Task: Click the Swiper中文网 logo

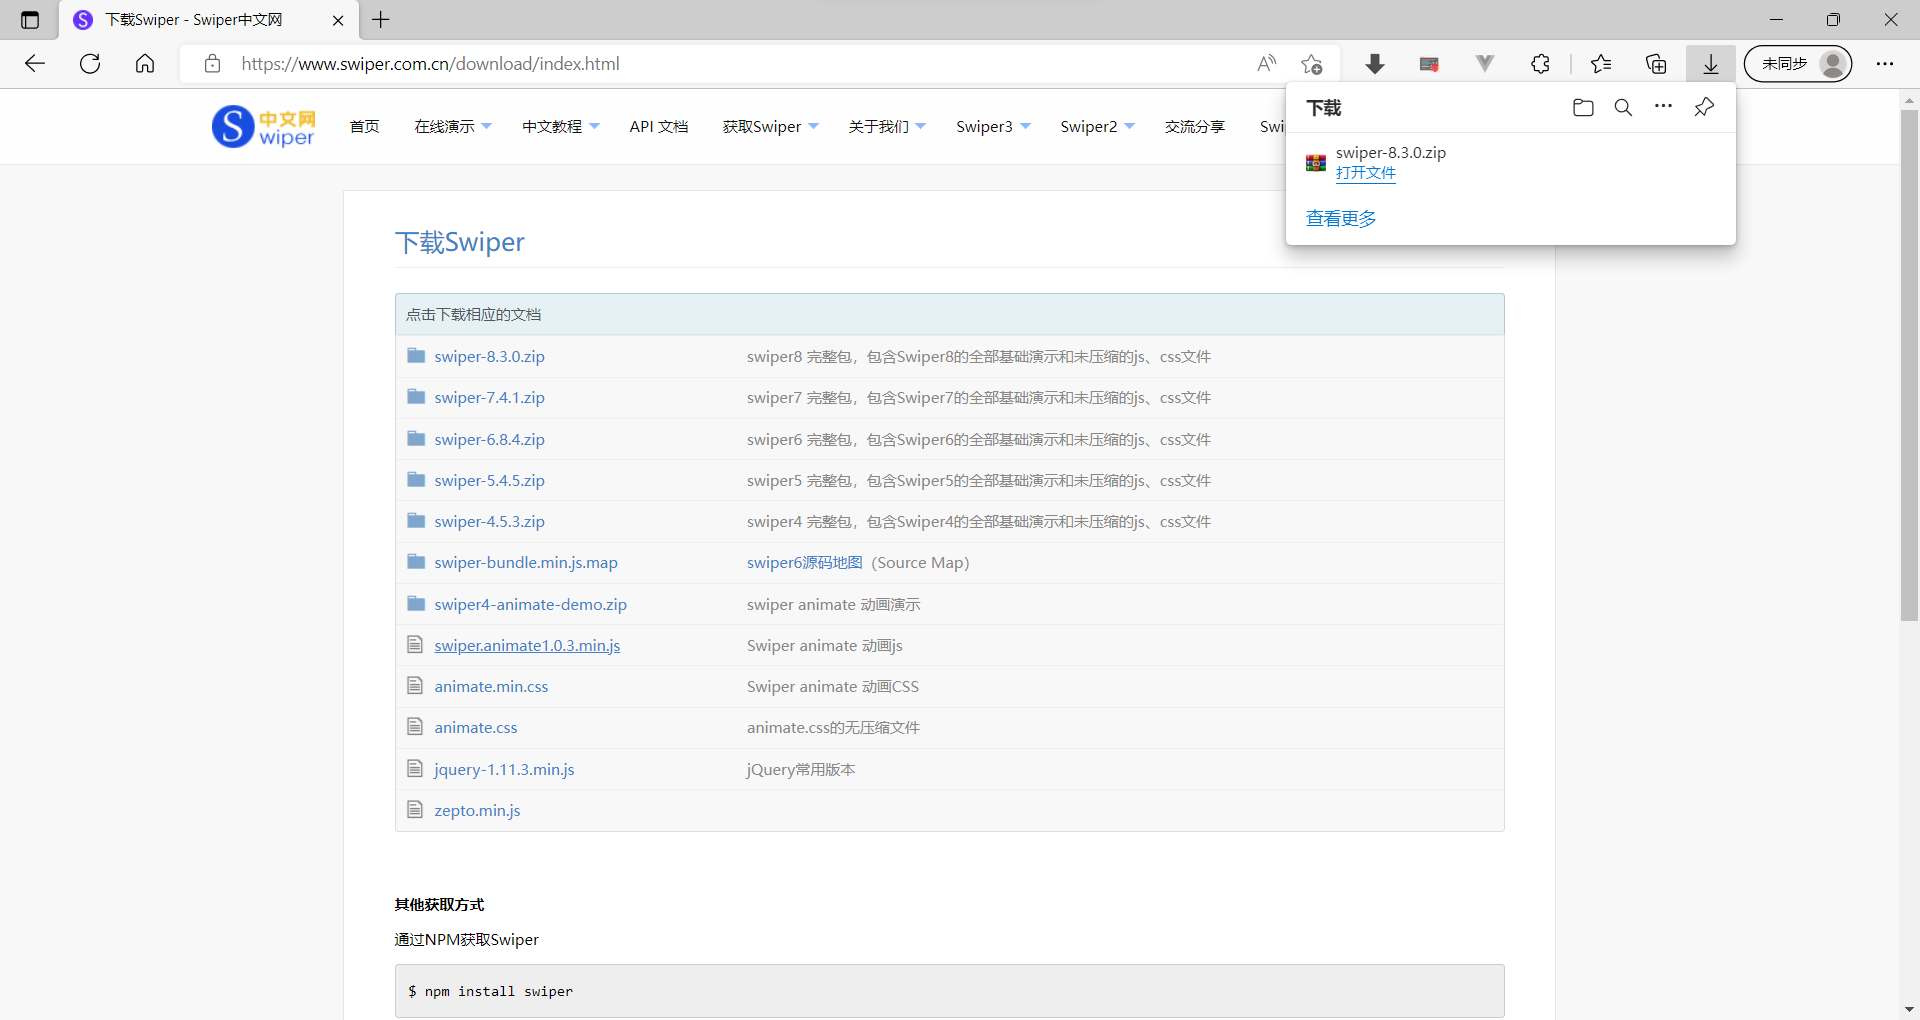Action: point(263,127)
